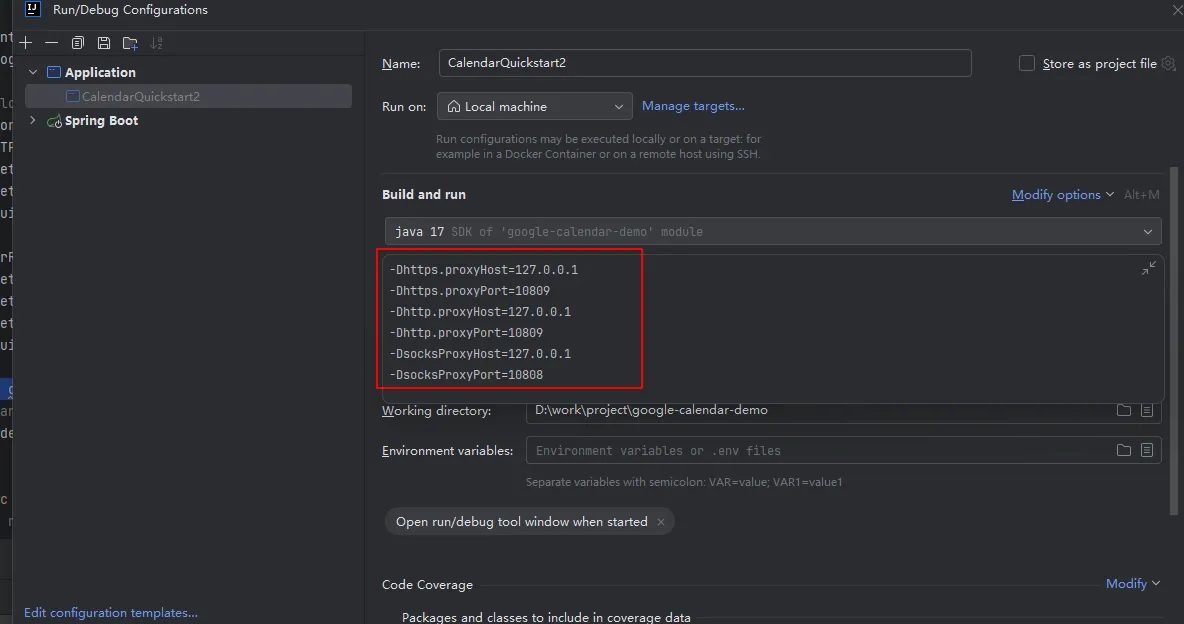Screen dimensions: 1184x624
Task: Click the Remove Configuration minus icon
Action: (52, 43)
